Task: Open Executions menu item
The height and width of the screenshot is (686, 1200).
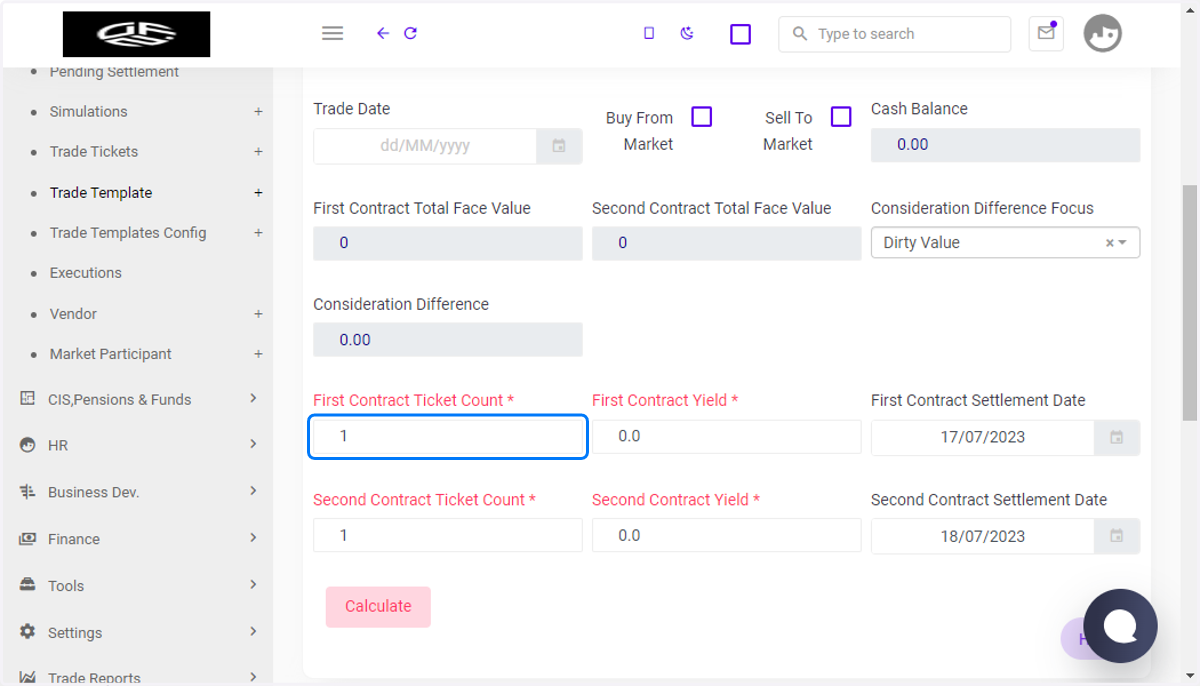Action: tap(86, 273)
